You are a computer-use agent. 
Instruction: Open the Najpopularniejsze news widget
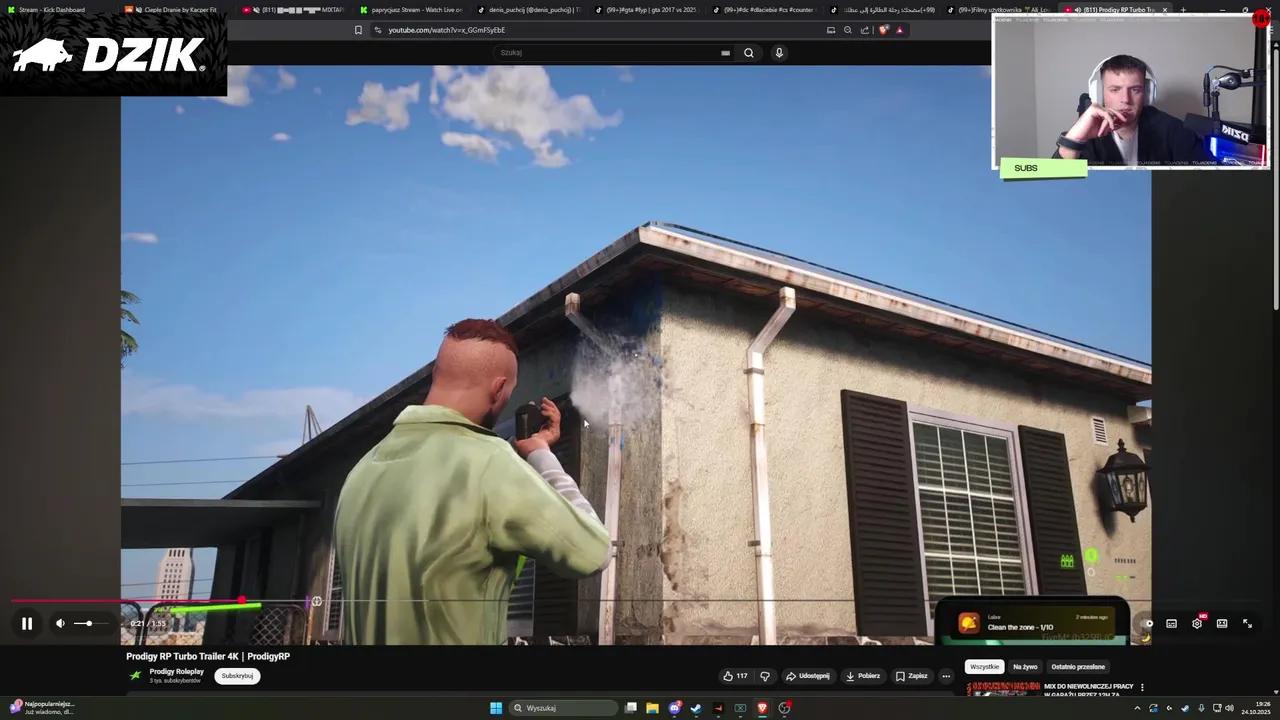[42, 708]
